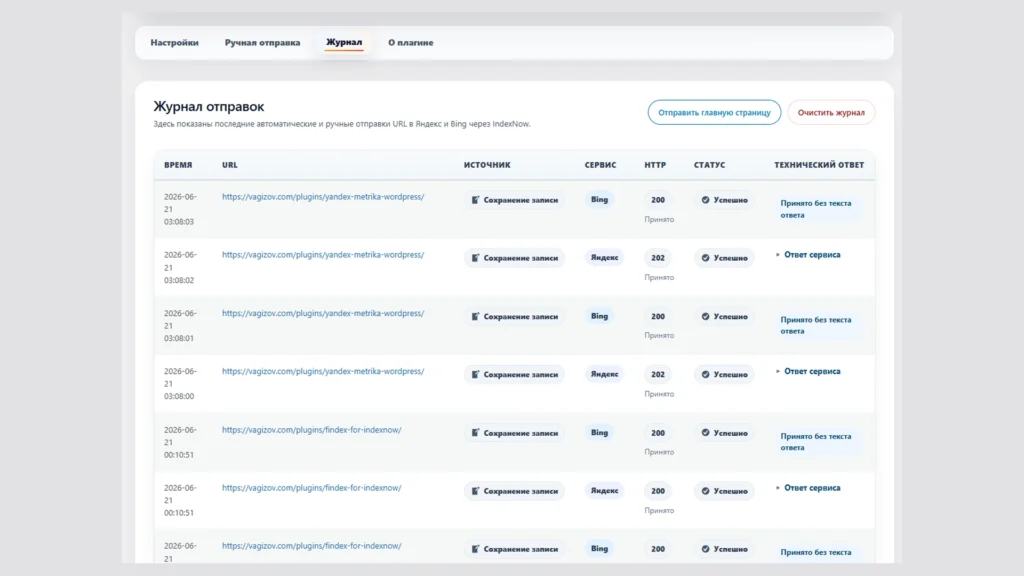The height and width of the screenshot is (576, 1024).
Task: Click Bing badge in 03:08:01 row
Action: pos(600,316)
